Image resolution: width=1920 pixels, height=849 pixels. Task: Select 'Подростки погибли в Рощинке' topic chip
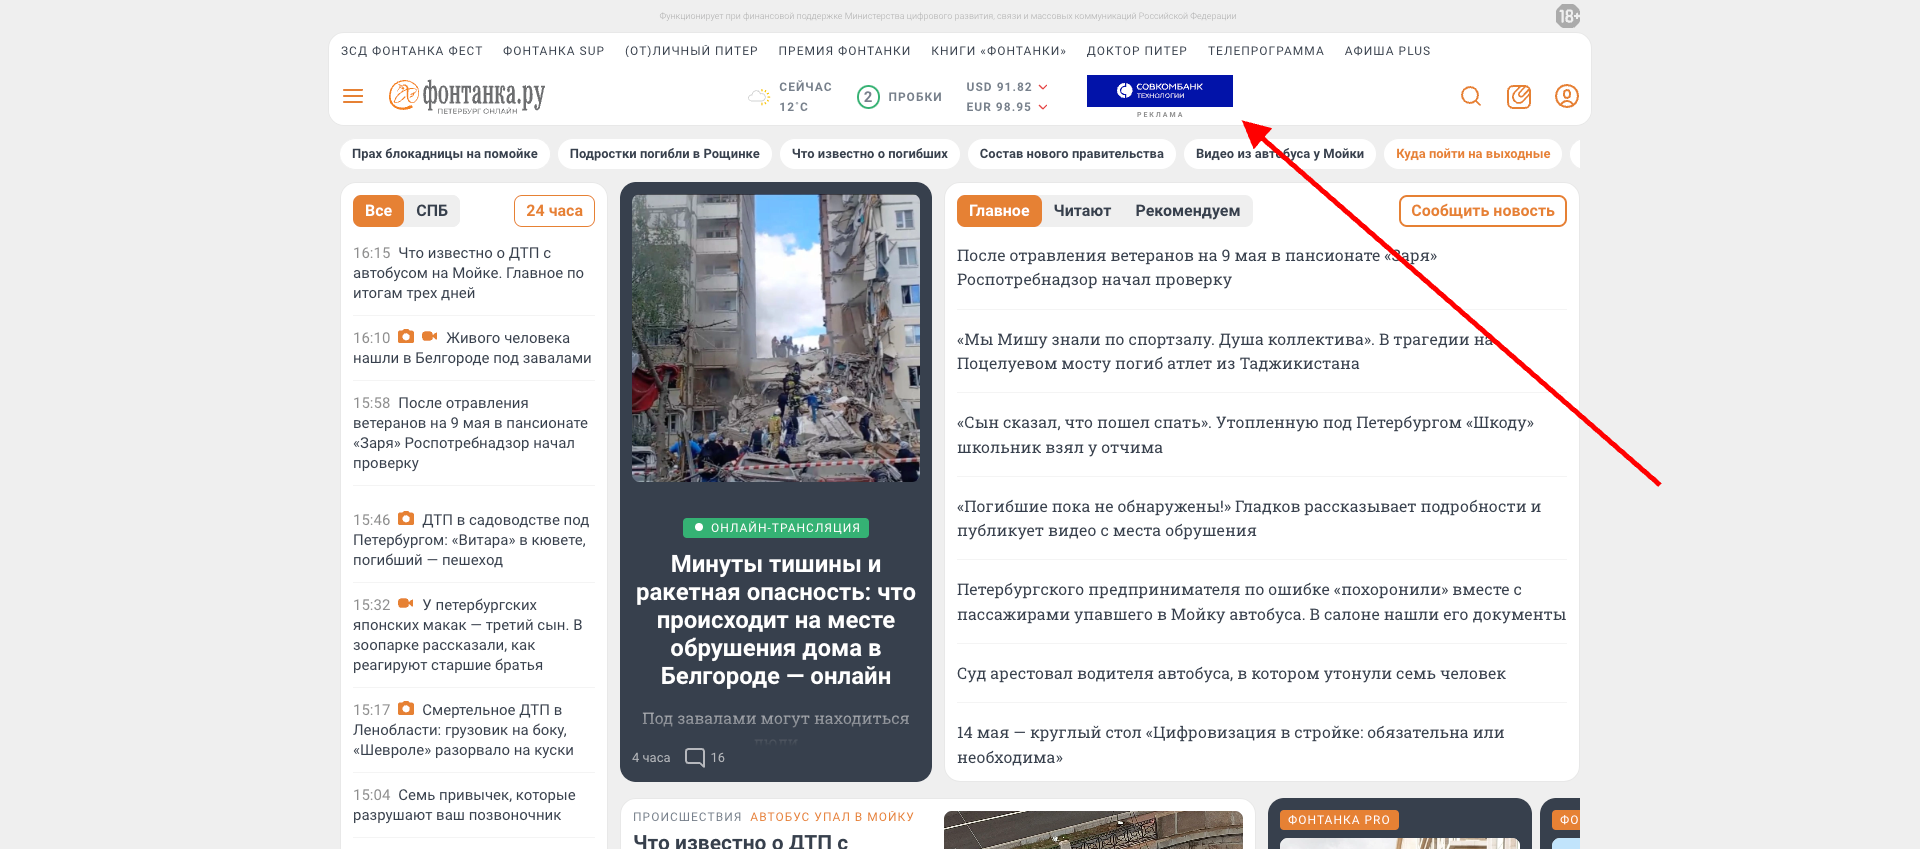[665, 154]
